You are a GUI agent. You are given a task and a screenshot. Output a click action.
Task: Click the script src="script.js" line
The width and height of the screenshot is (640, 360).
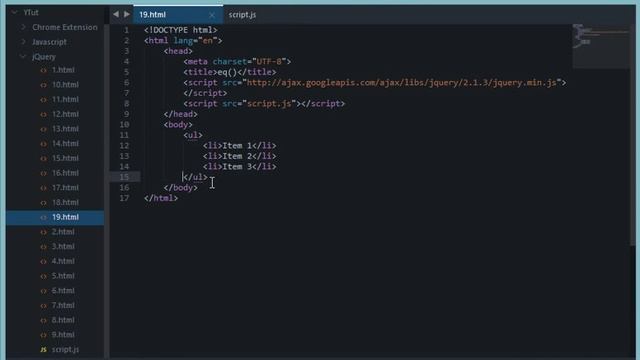pos(264,103)
